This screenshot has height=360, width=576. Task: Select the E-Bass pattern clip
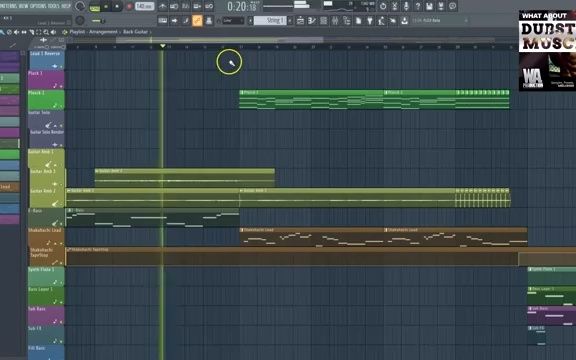(152, 217)
